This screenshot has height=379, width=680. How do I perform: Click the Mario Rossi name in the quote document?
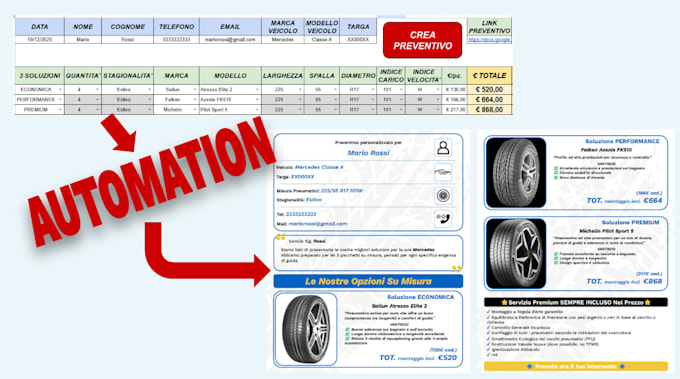[368, 153]
